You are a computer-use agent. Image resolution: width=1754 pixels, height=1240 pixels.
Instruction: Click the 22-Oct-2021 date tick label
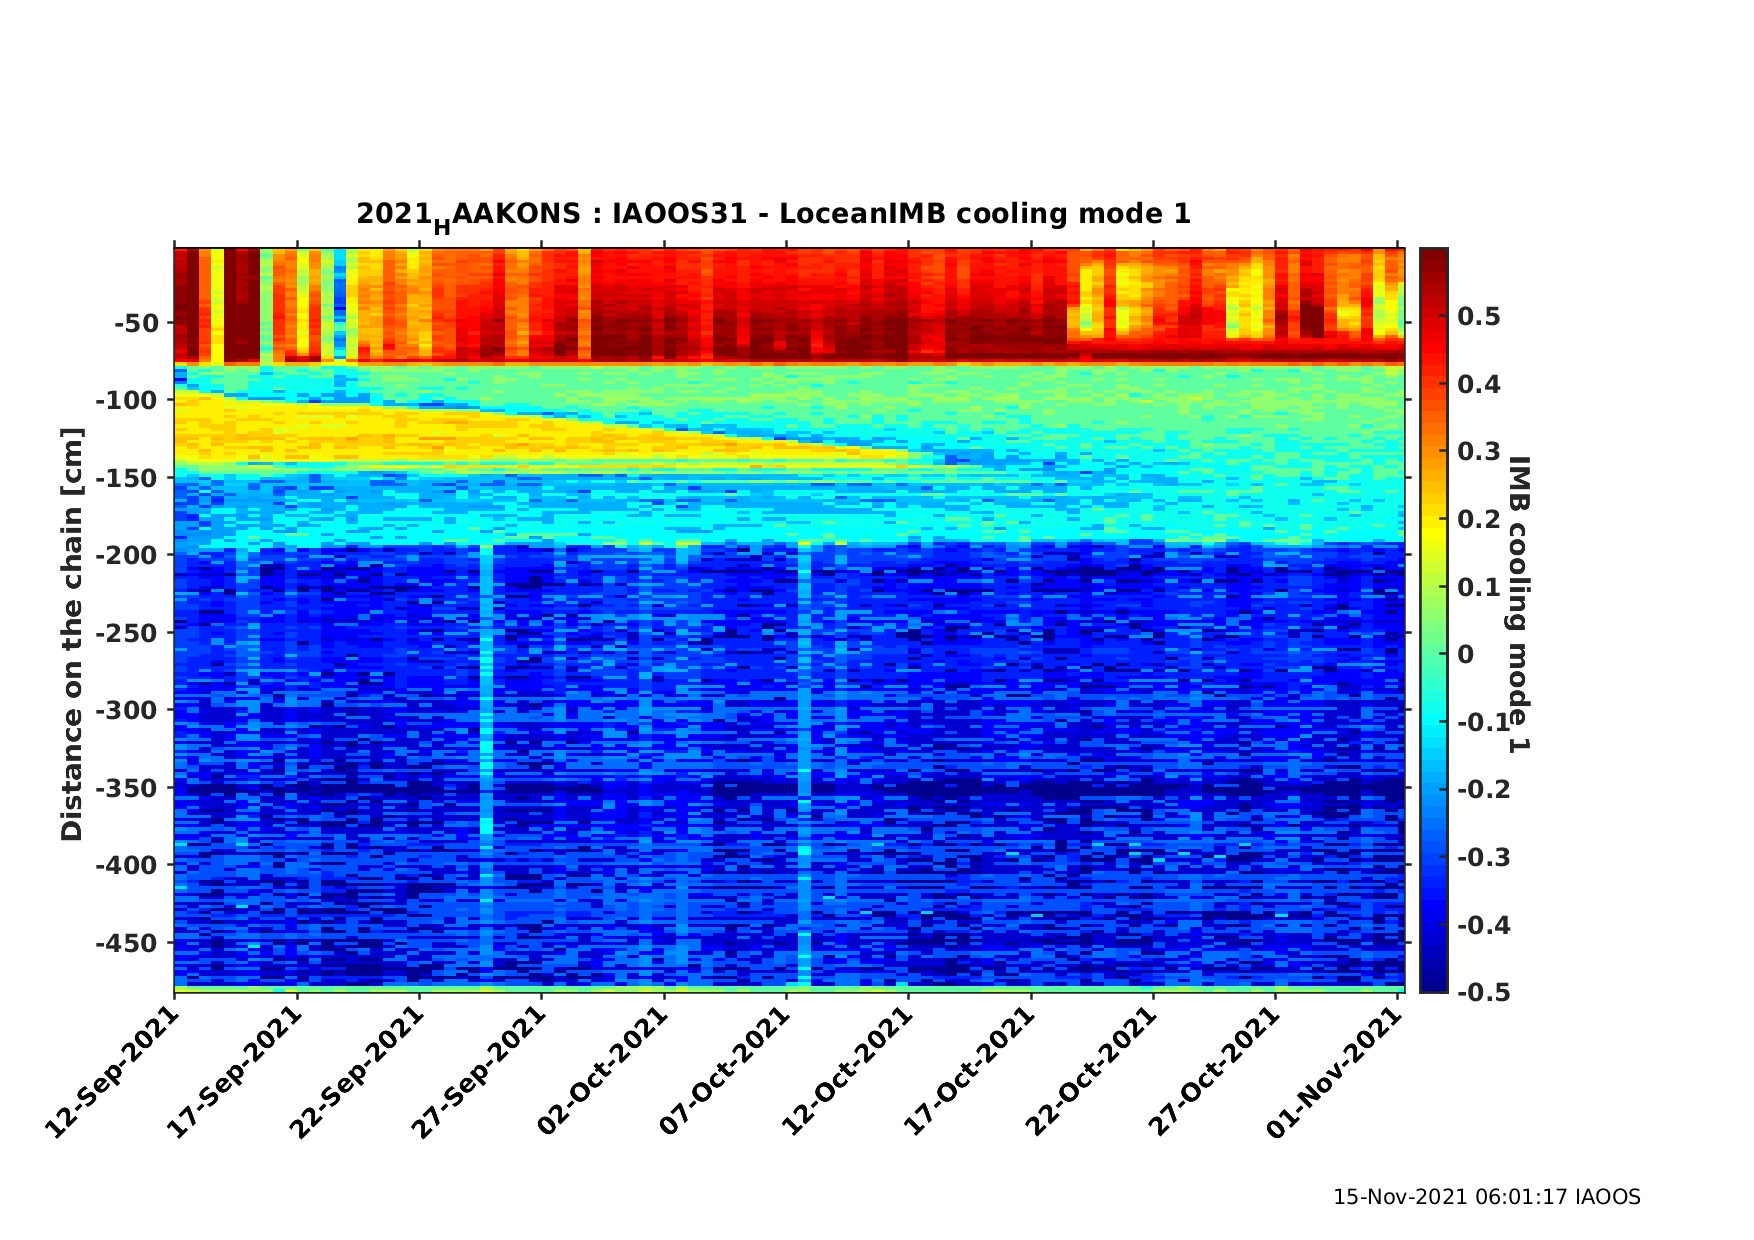click(x=1091, y=1071)
